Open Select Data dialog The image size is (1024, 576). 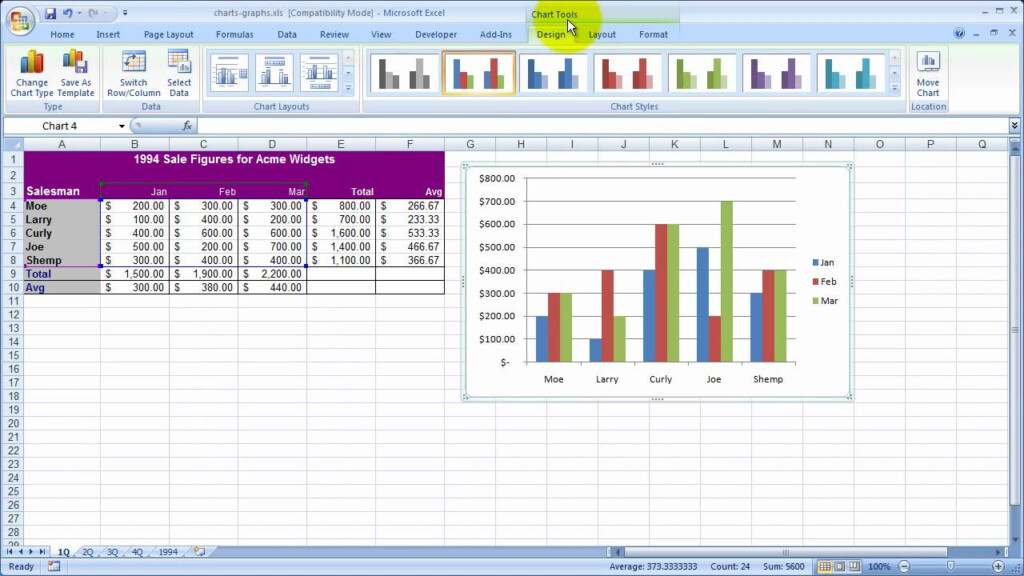(179, 74)
